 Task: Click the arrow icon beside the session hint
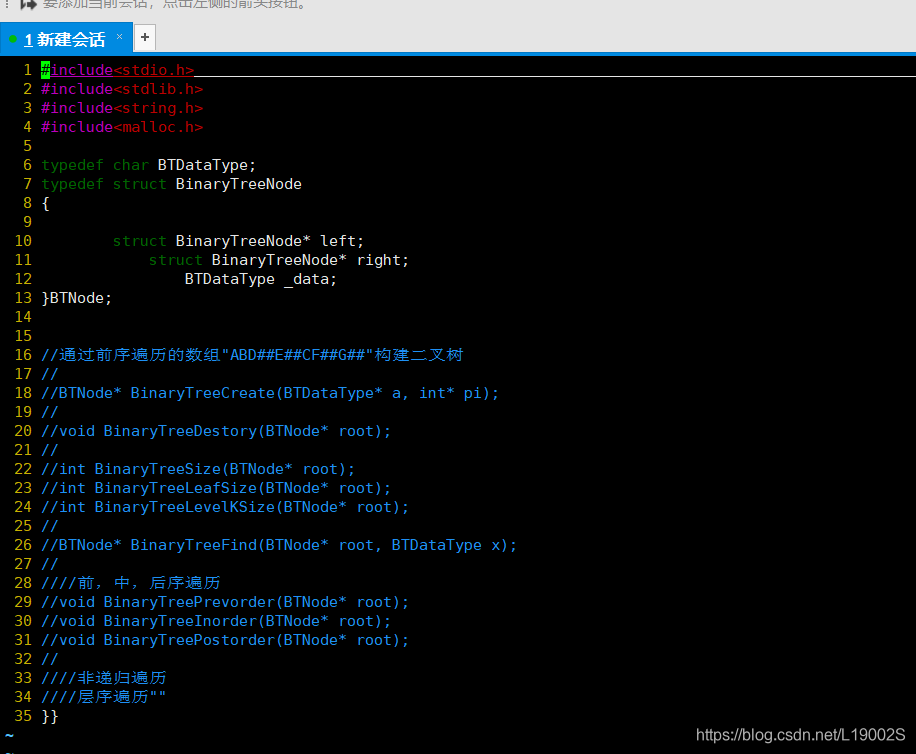coord(27,5)
